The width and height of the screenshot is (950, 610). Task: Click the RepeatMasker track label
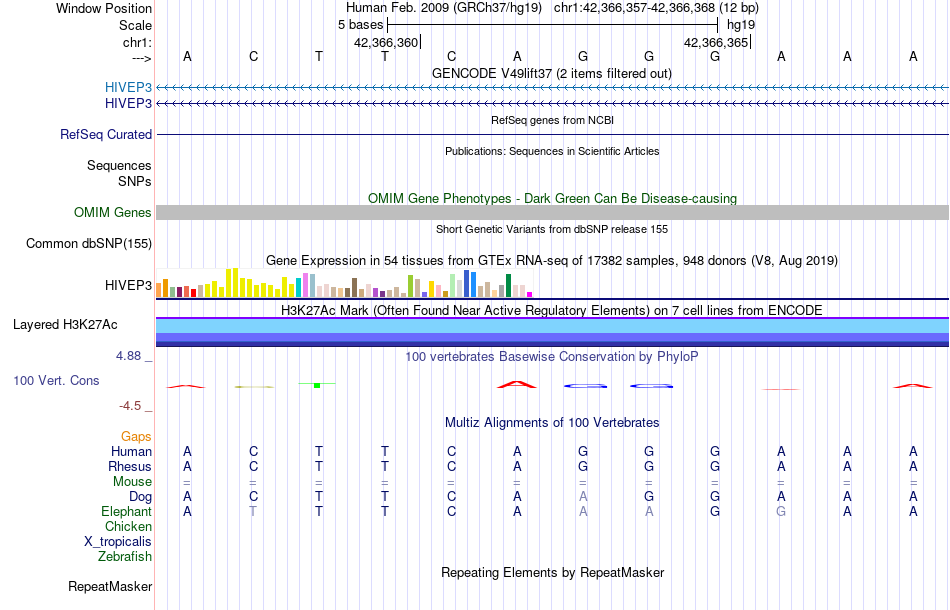click(x=110, y=586)
